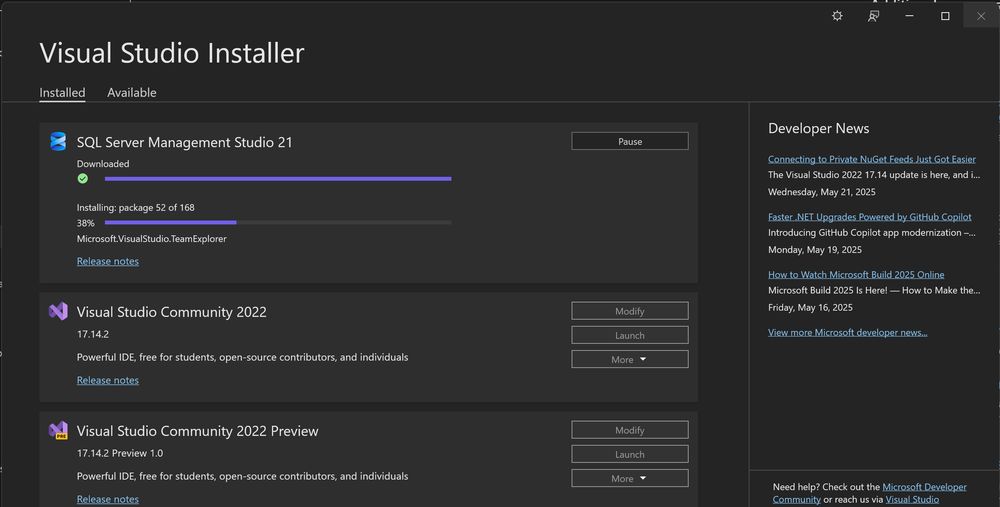View more Microsoft developer news

click(x=848, y=332)
